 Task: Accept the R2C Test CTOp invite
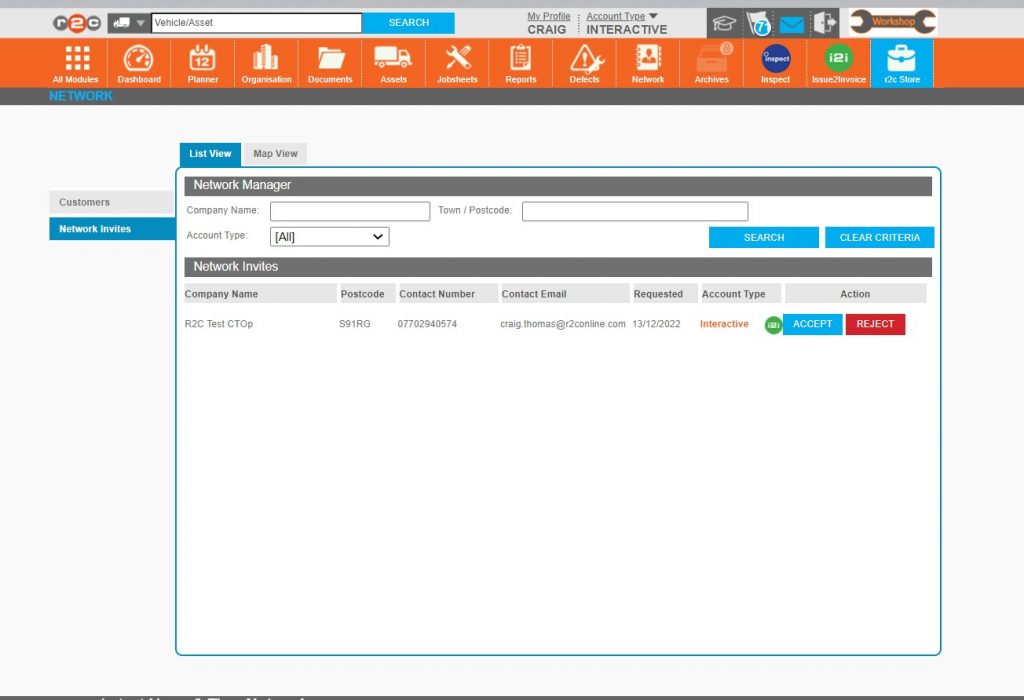812,324
